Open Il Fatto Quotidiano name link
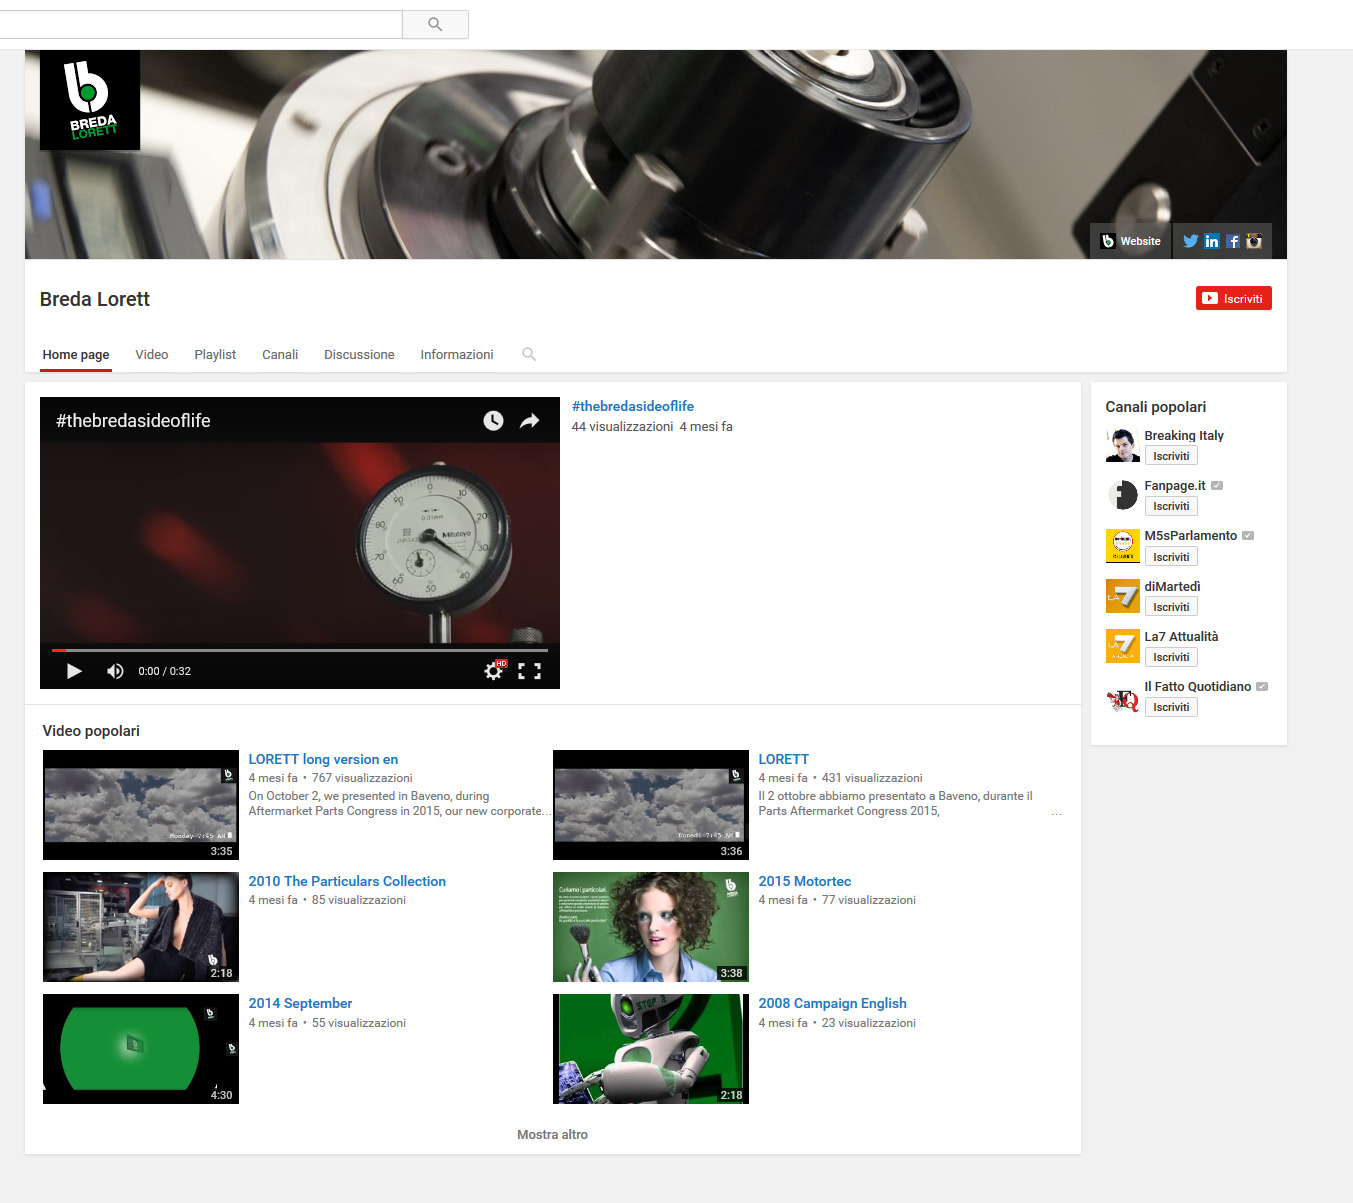The width and height of the screenshot is (1353, 1203). coord(1198,687)
